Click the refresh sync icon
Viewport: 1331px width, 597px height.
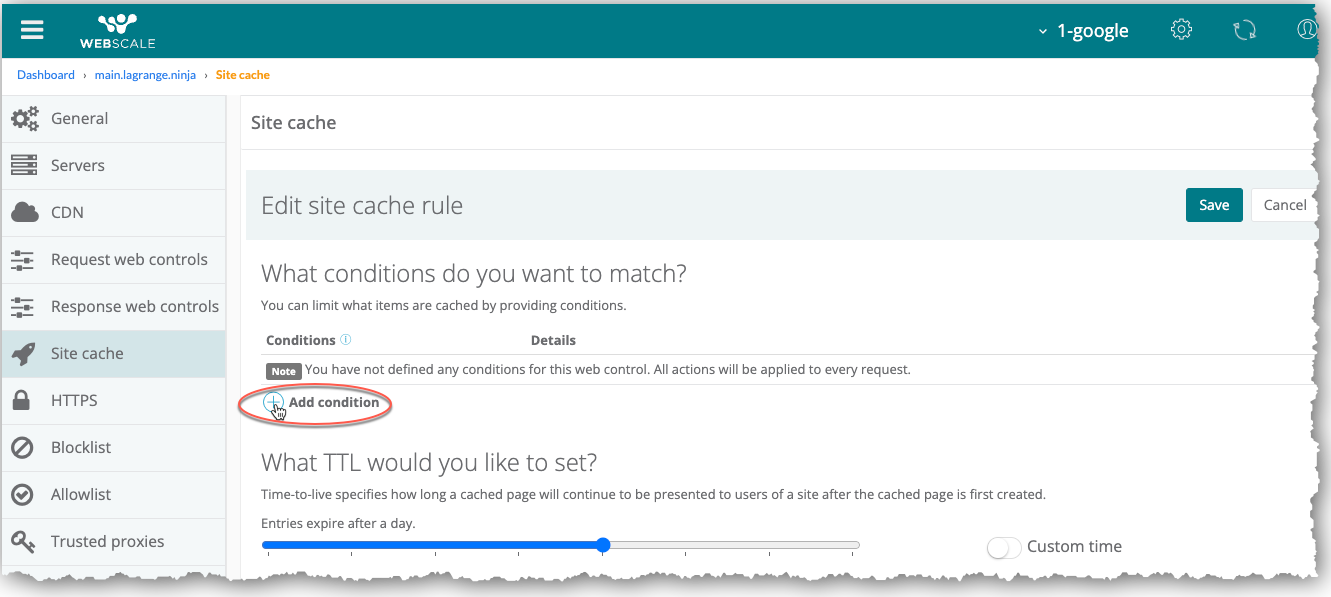[x=1244, y=30]
